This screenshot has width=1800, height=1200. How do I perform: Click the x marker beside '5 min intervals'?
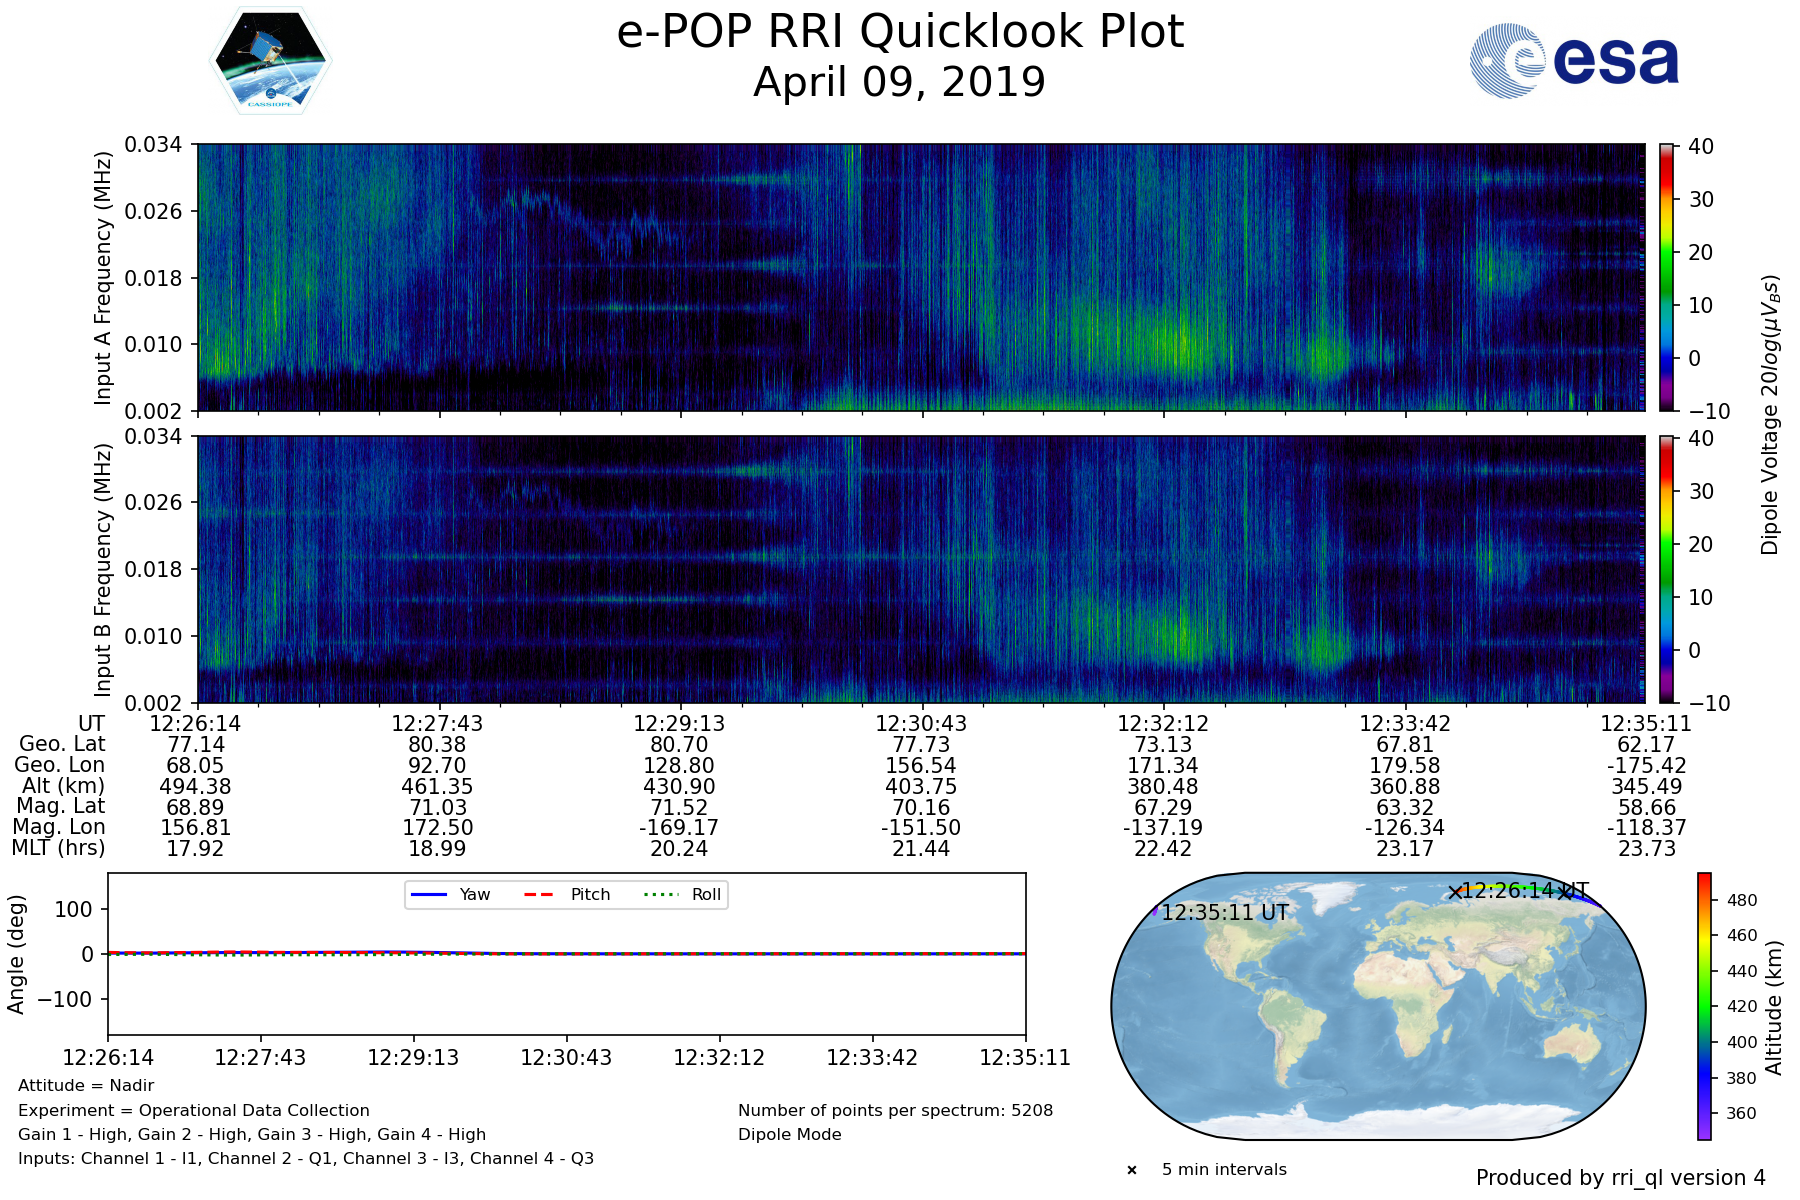(x=1132, y=1170)
